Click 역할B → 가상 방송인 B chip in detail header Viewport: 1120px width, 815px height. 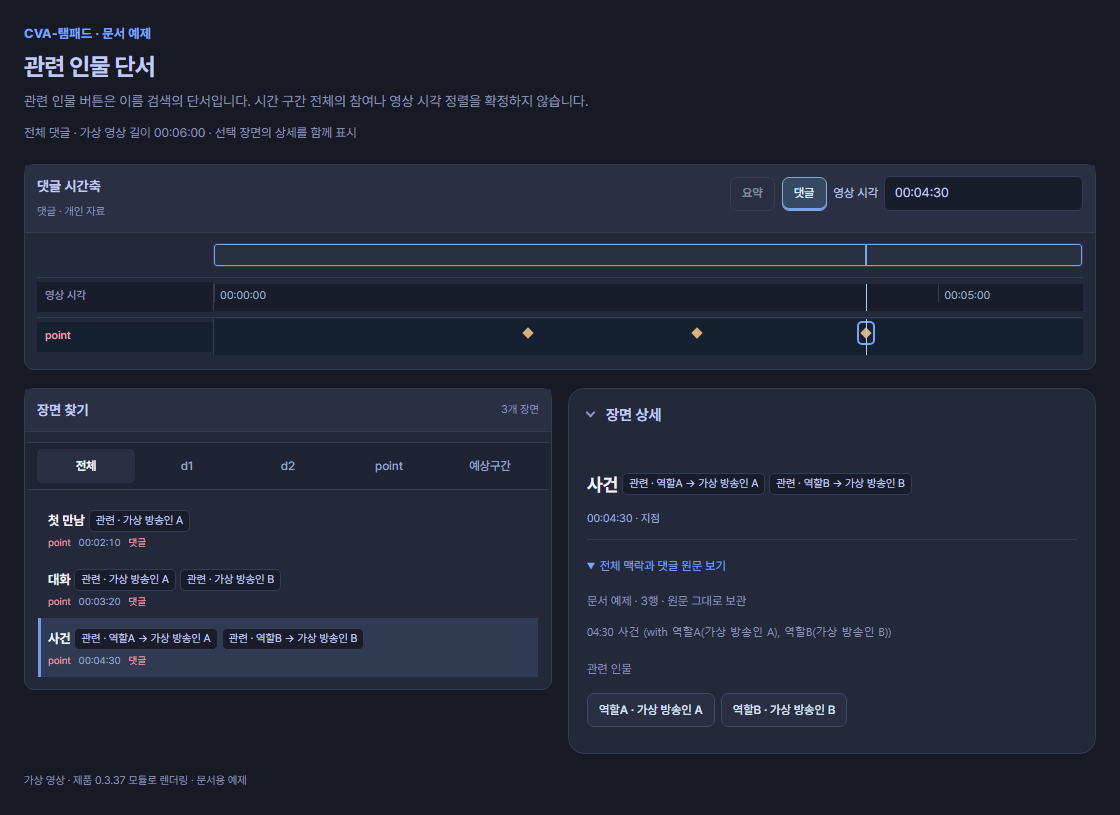click(840, 484)
